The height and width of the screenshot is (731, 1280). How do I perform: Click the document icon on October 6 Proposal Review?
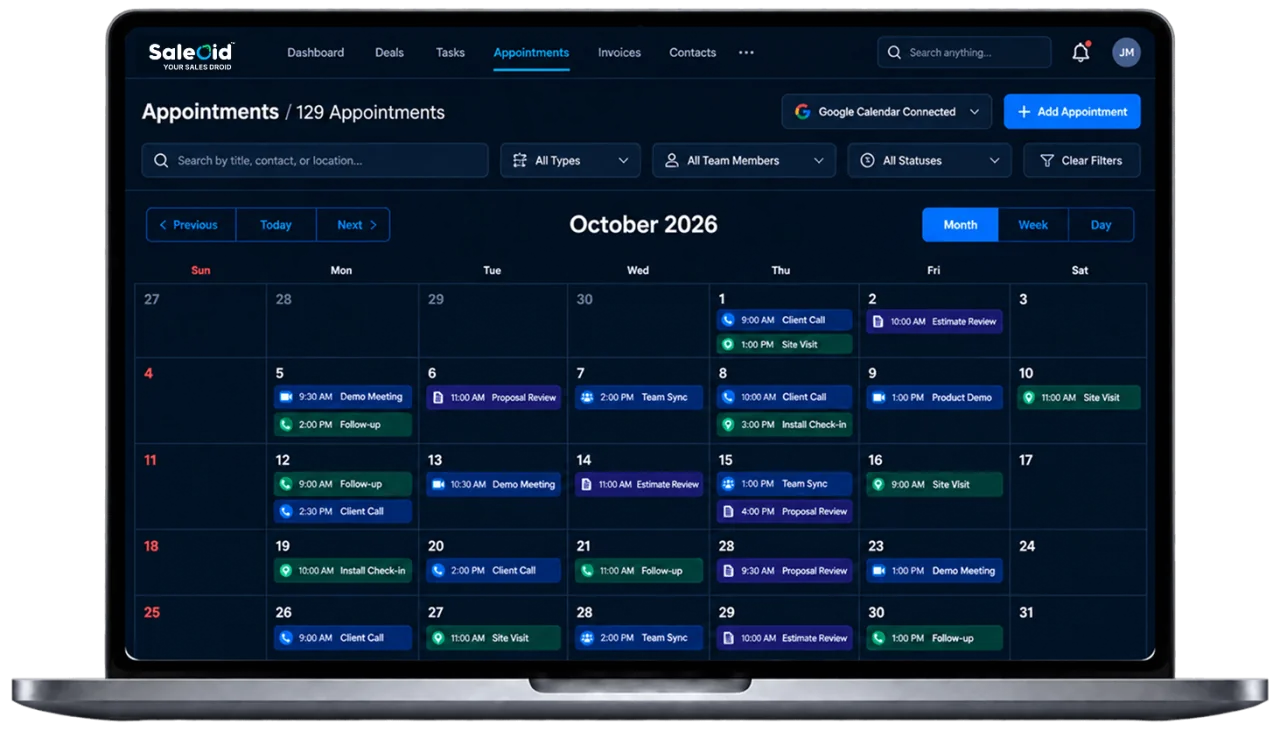click(437, 397)
